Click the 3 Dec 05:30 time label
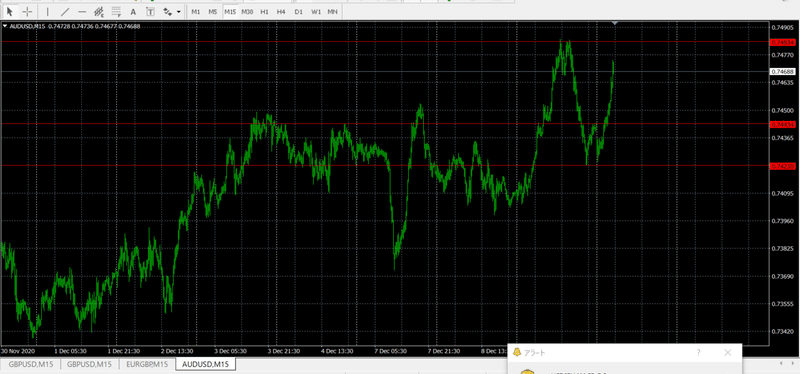 pos(230,351)
